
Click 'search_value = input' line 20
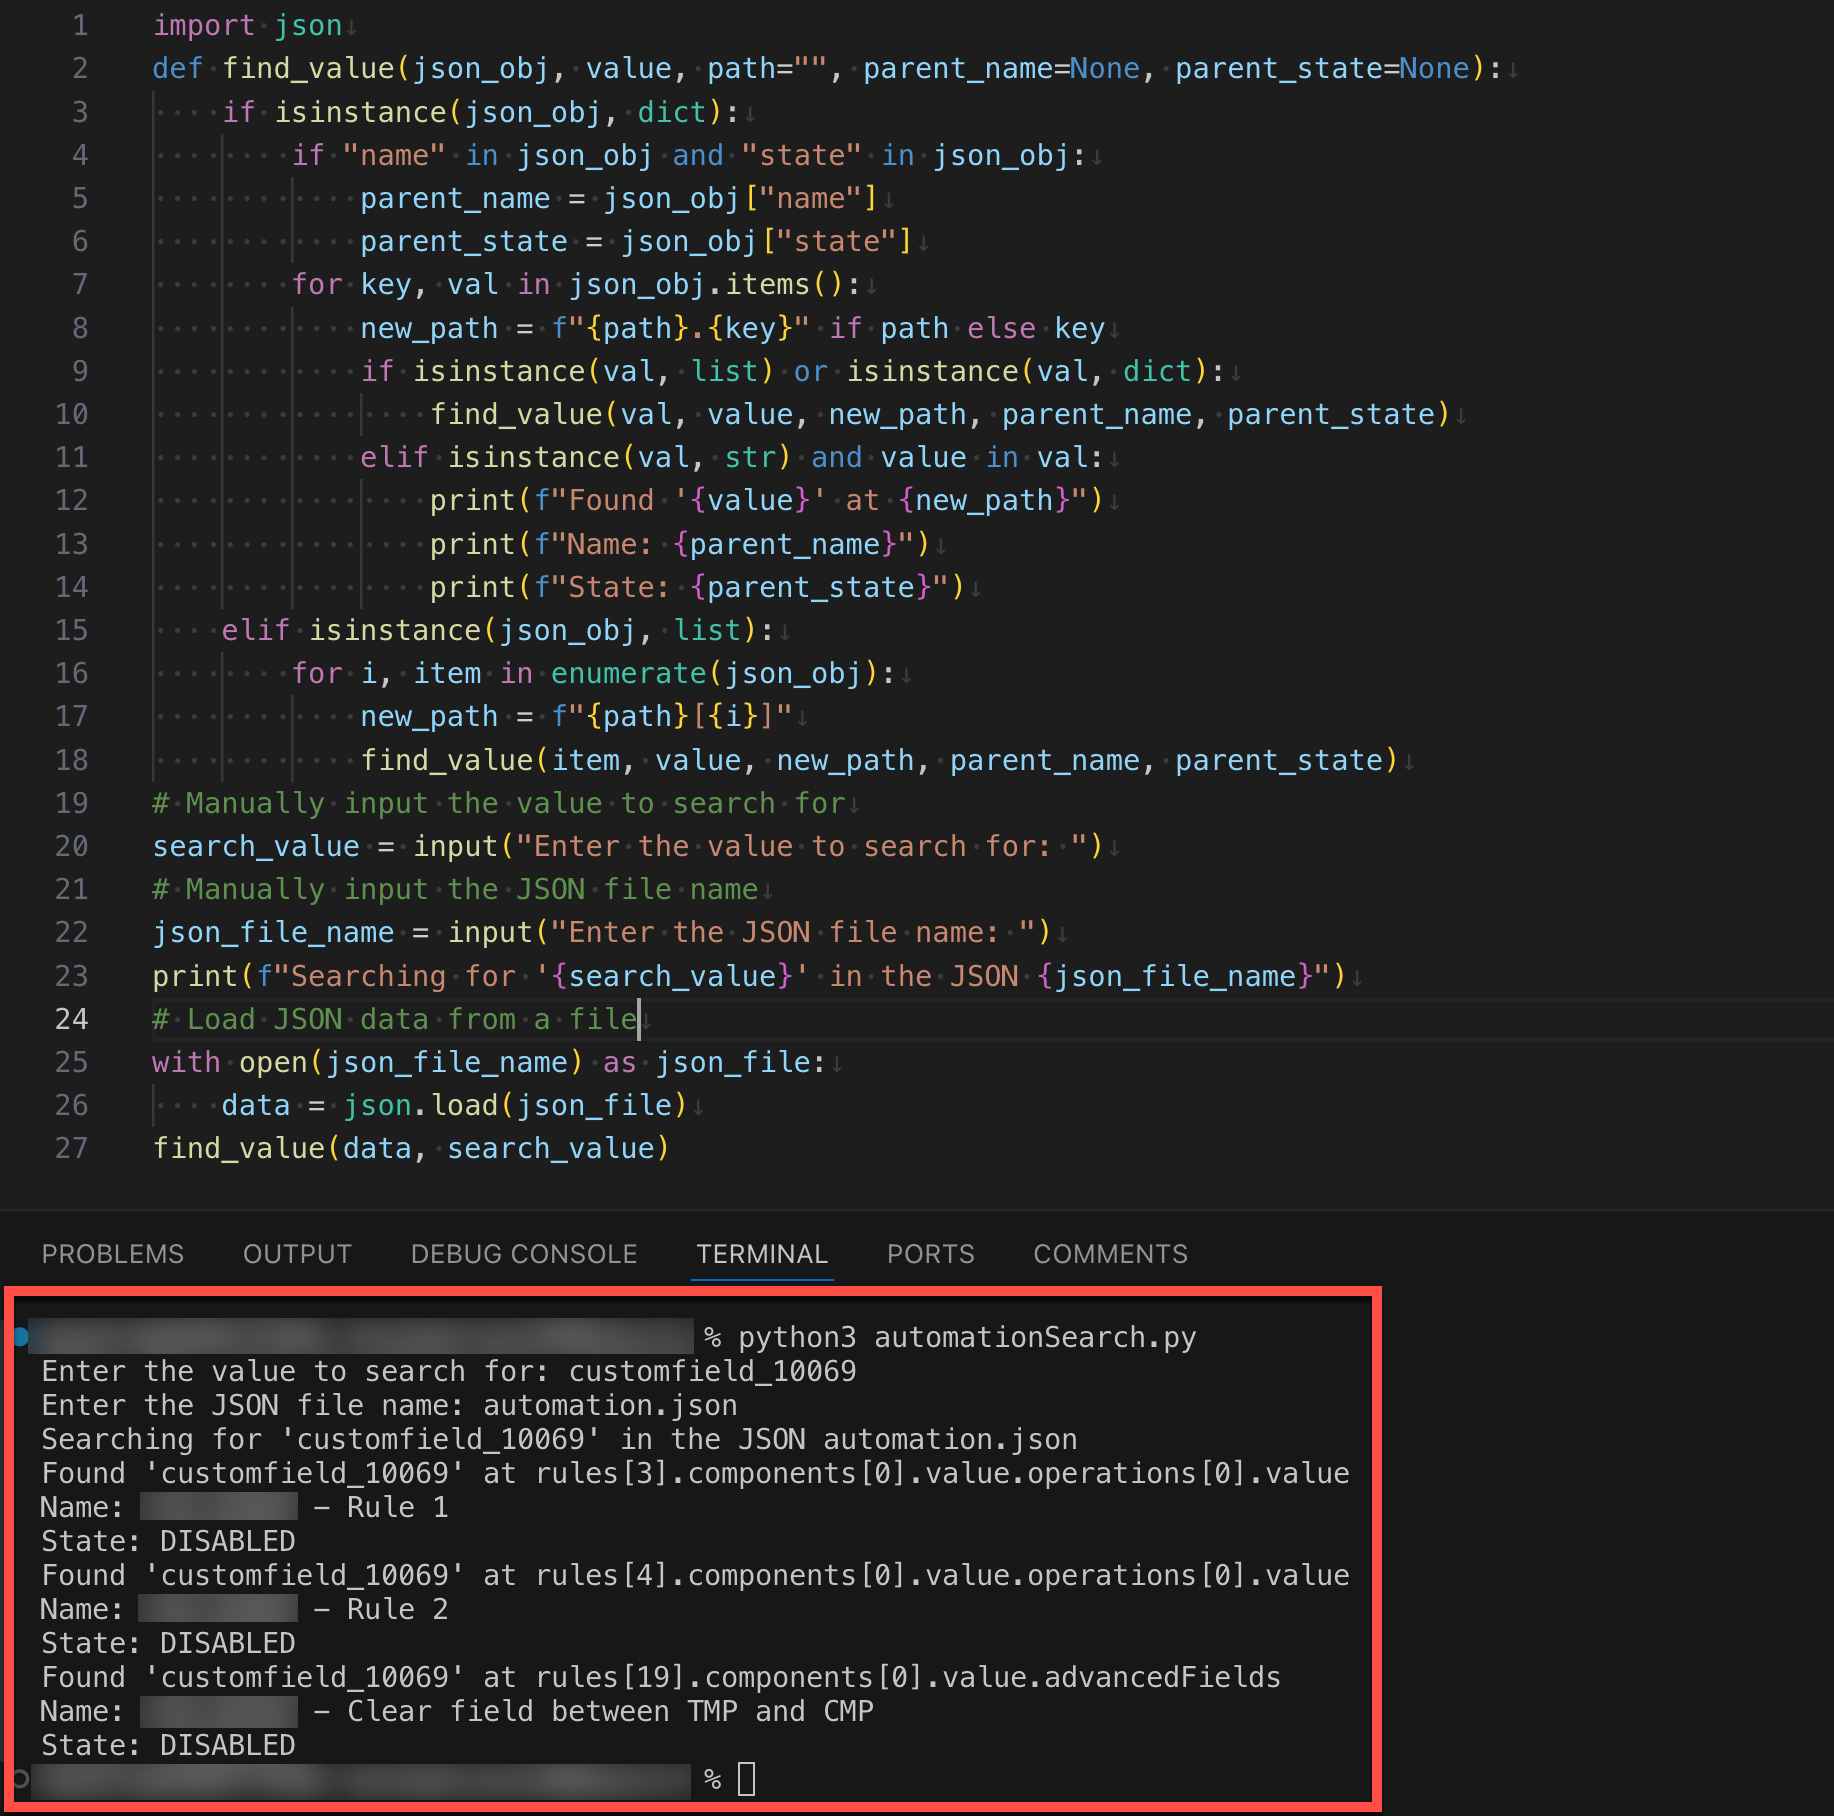627,846
